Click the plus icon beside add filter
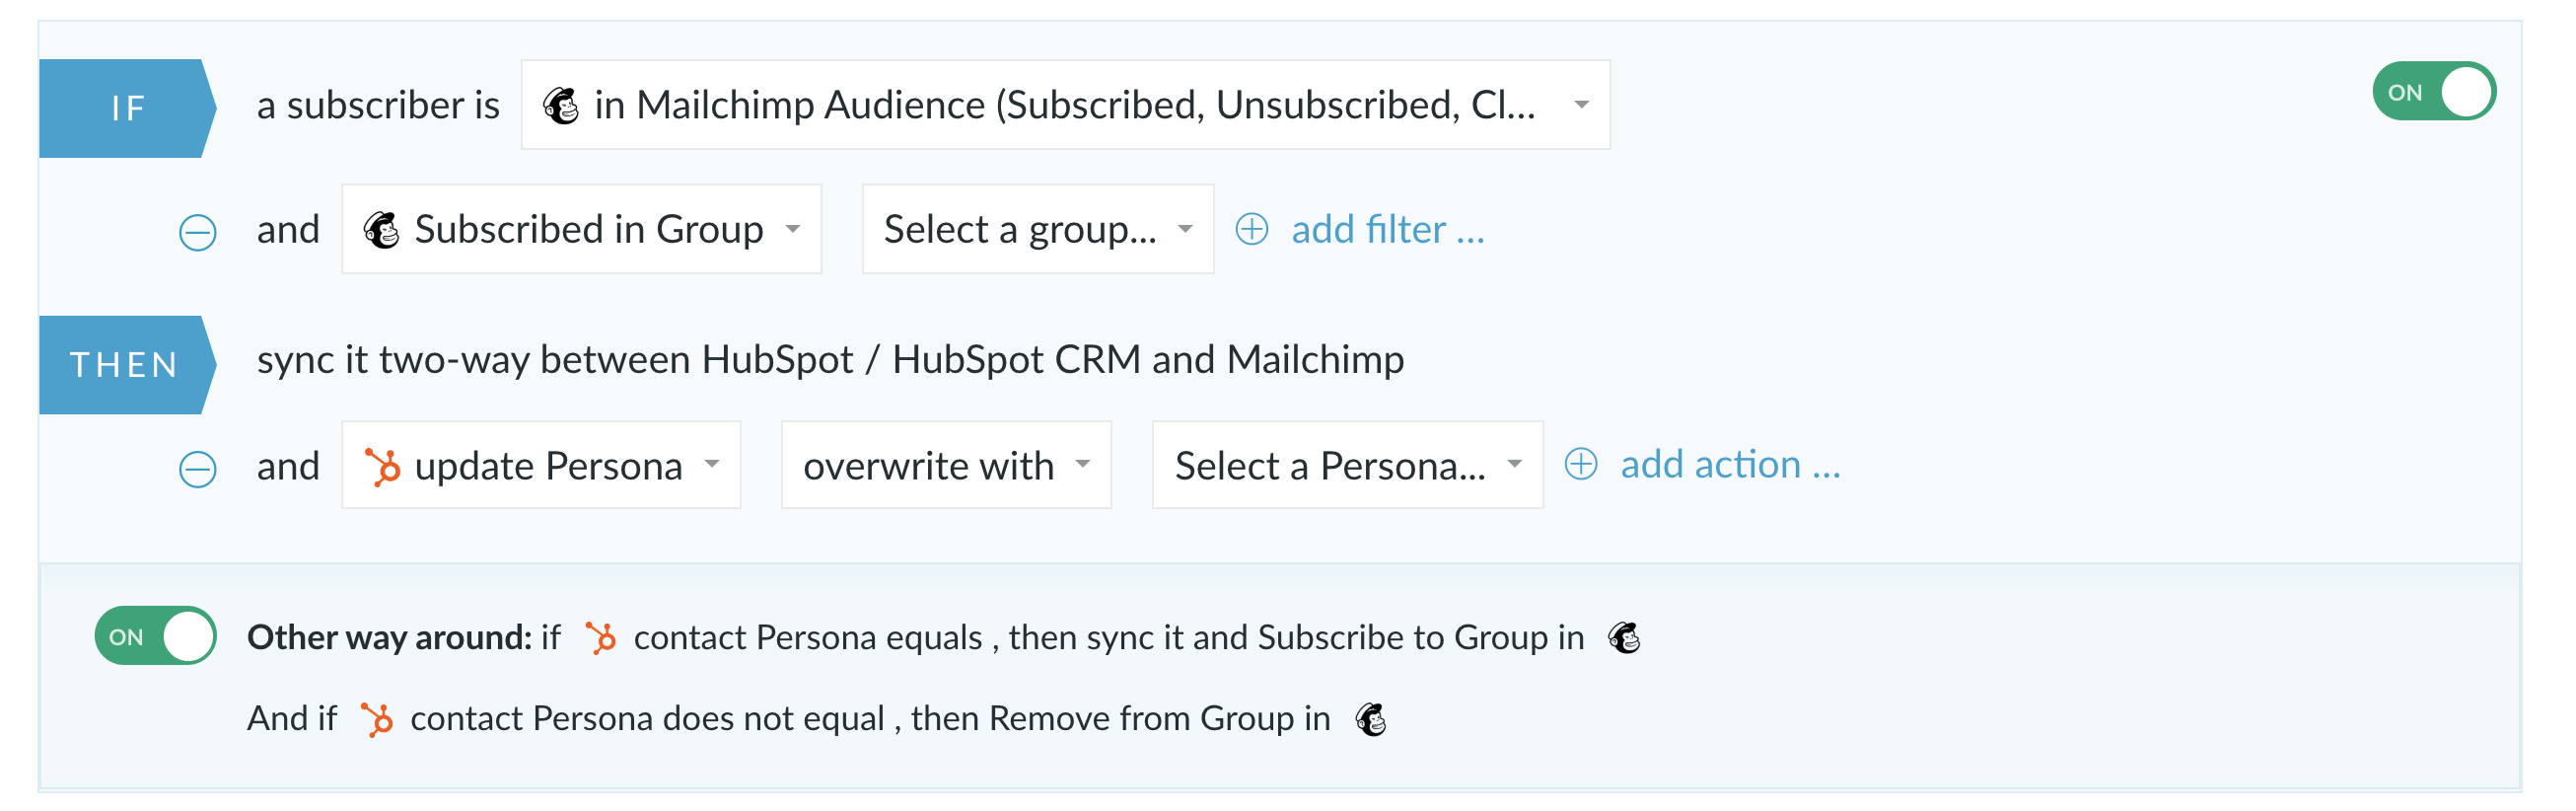 pyautogui.click(x=1251, y=229)
